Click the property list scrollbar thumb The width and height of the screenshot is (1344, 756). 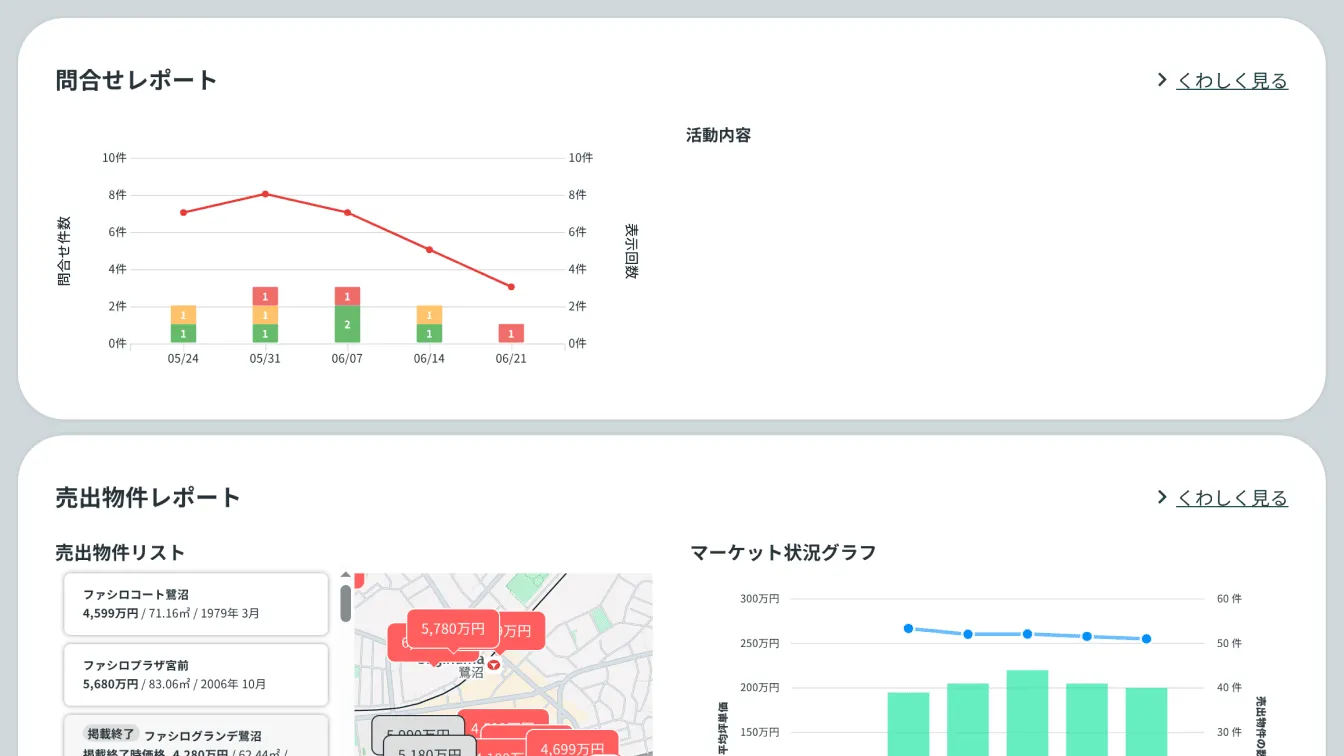tap(346, 603)
